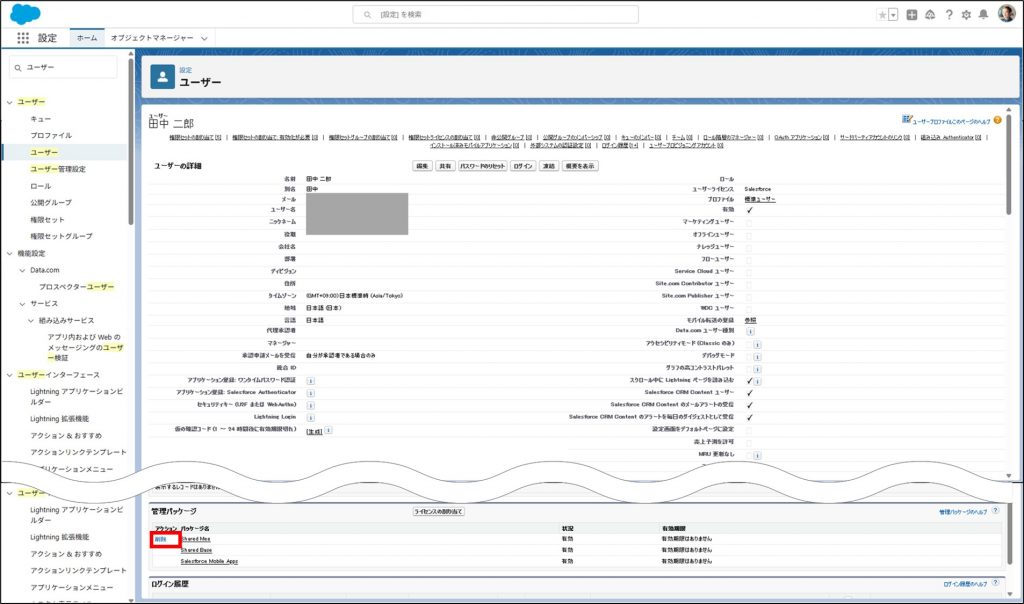Collapse the 機能設定 section in sidebar
The width and height of the screenshot is (1024, 604).
point(10,254)
